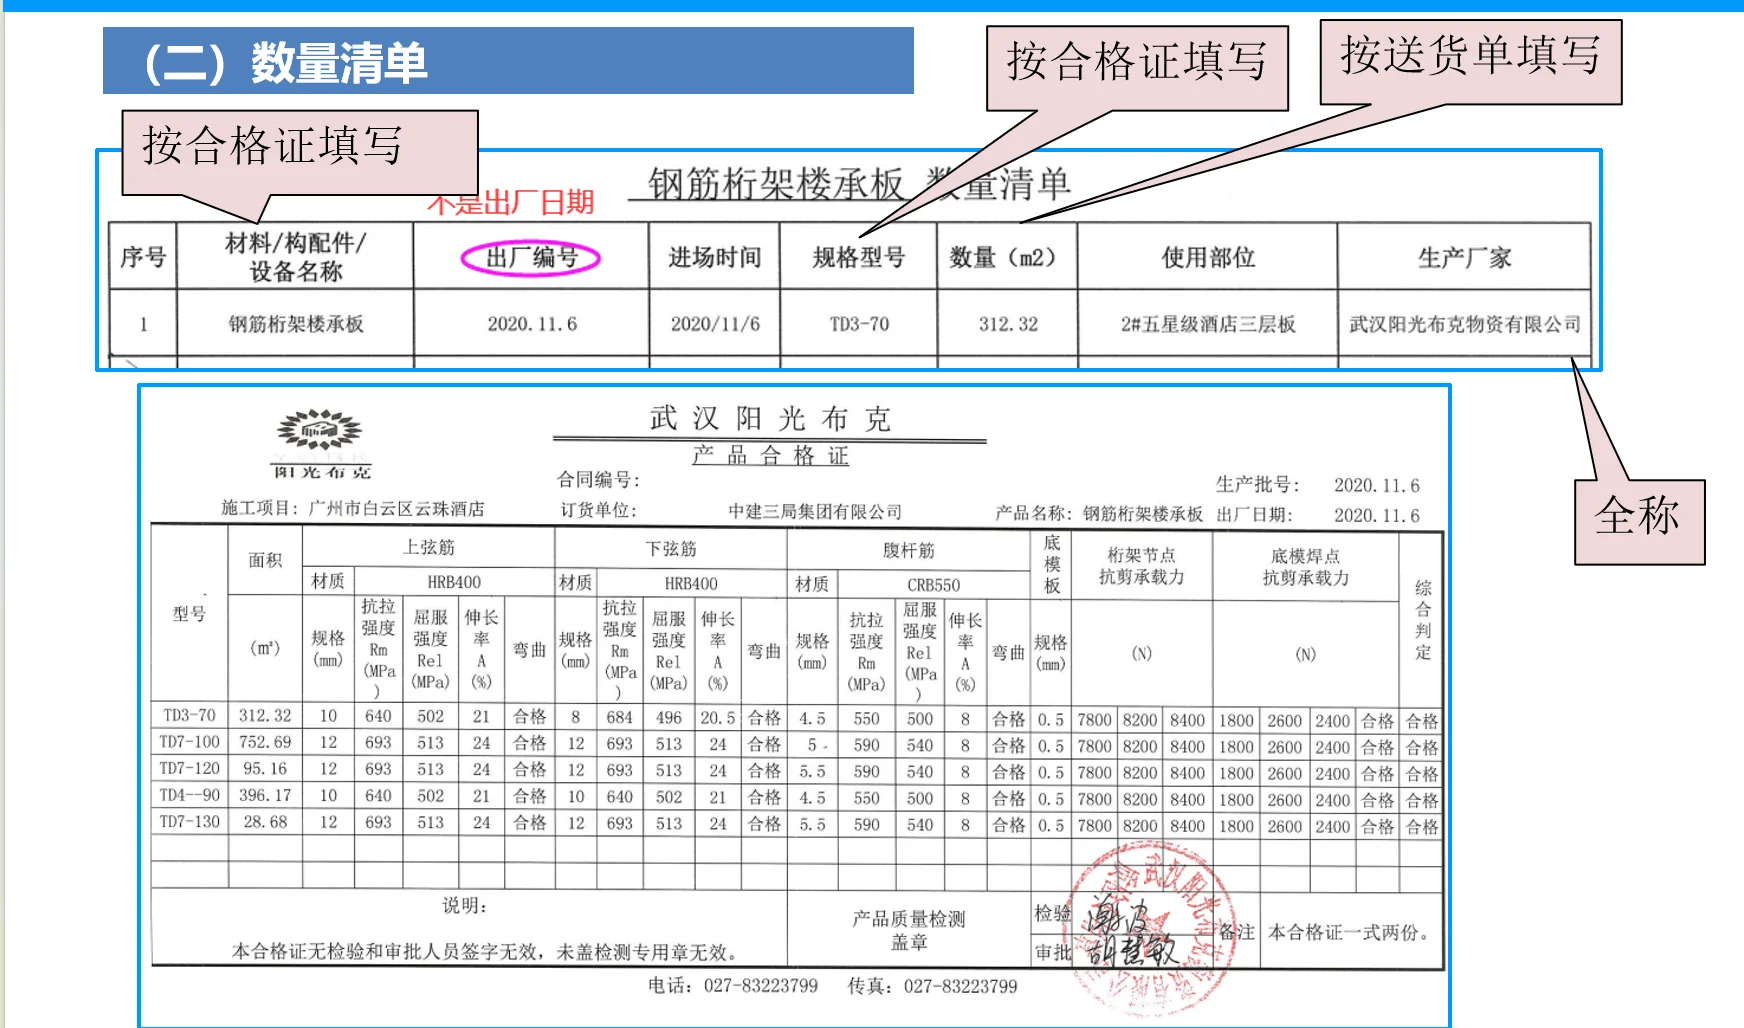Image resolution: width=1744 pixels, height=1028 pixels.
Task: Click the blue (二) 数量清单 section header
Action: (508, 62)
